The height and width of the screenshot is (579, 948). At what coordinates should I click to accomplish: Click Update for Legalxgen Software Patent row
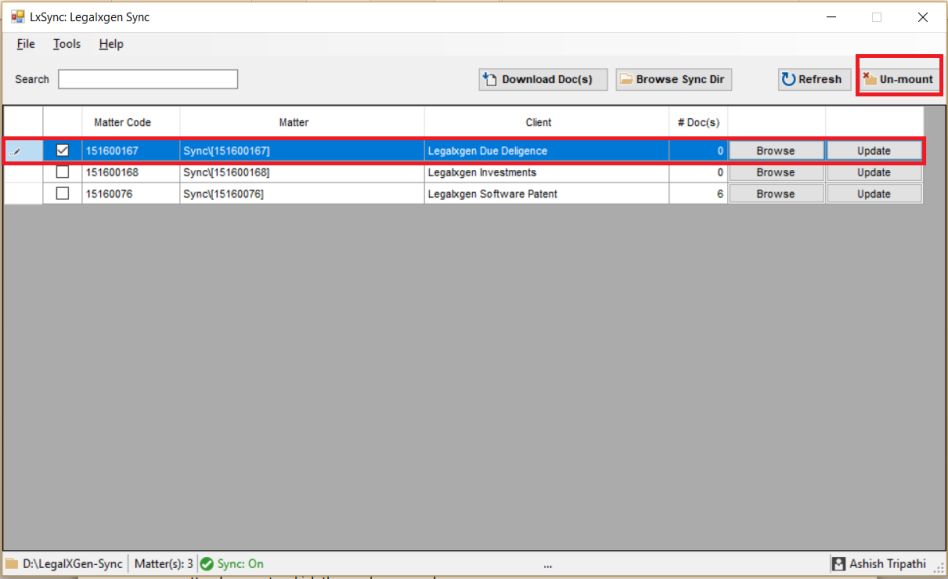[873, 194]
